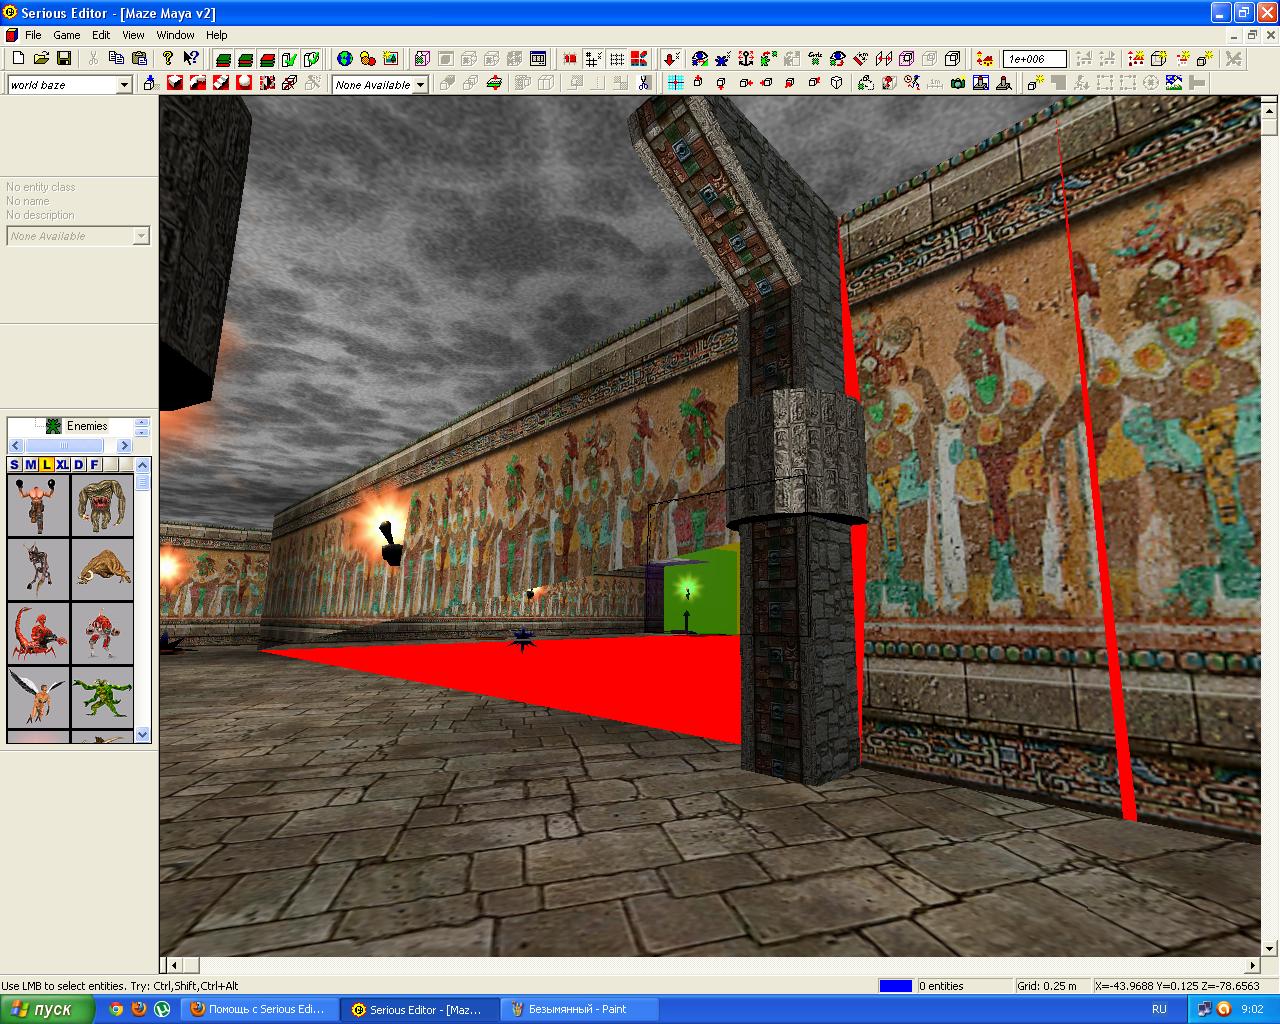Click the Windows Start button 'пуск'
Screen dimensions: 1280x1024
(x=48, y=1010)
